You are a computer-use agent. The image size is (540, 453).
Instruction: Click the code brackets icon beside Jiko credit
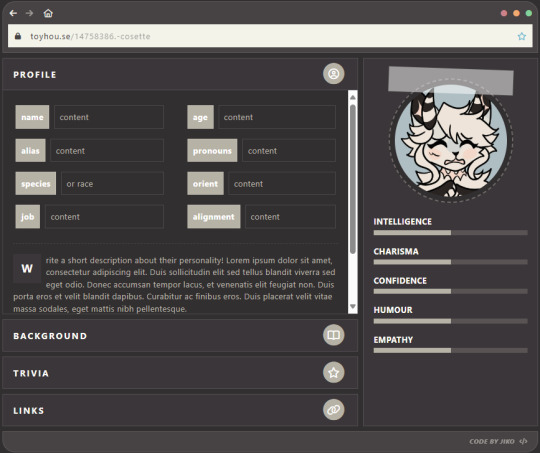click(523, 441)
